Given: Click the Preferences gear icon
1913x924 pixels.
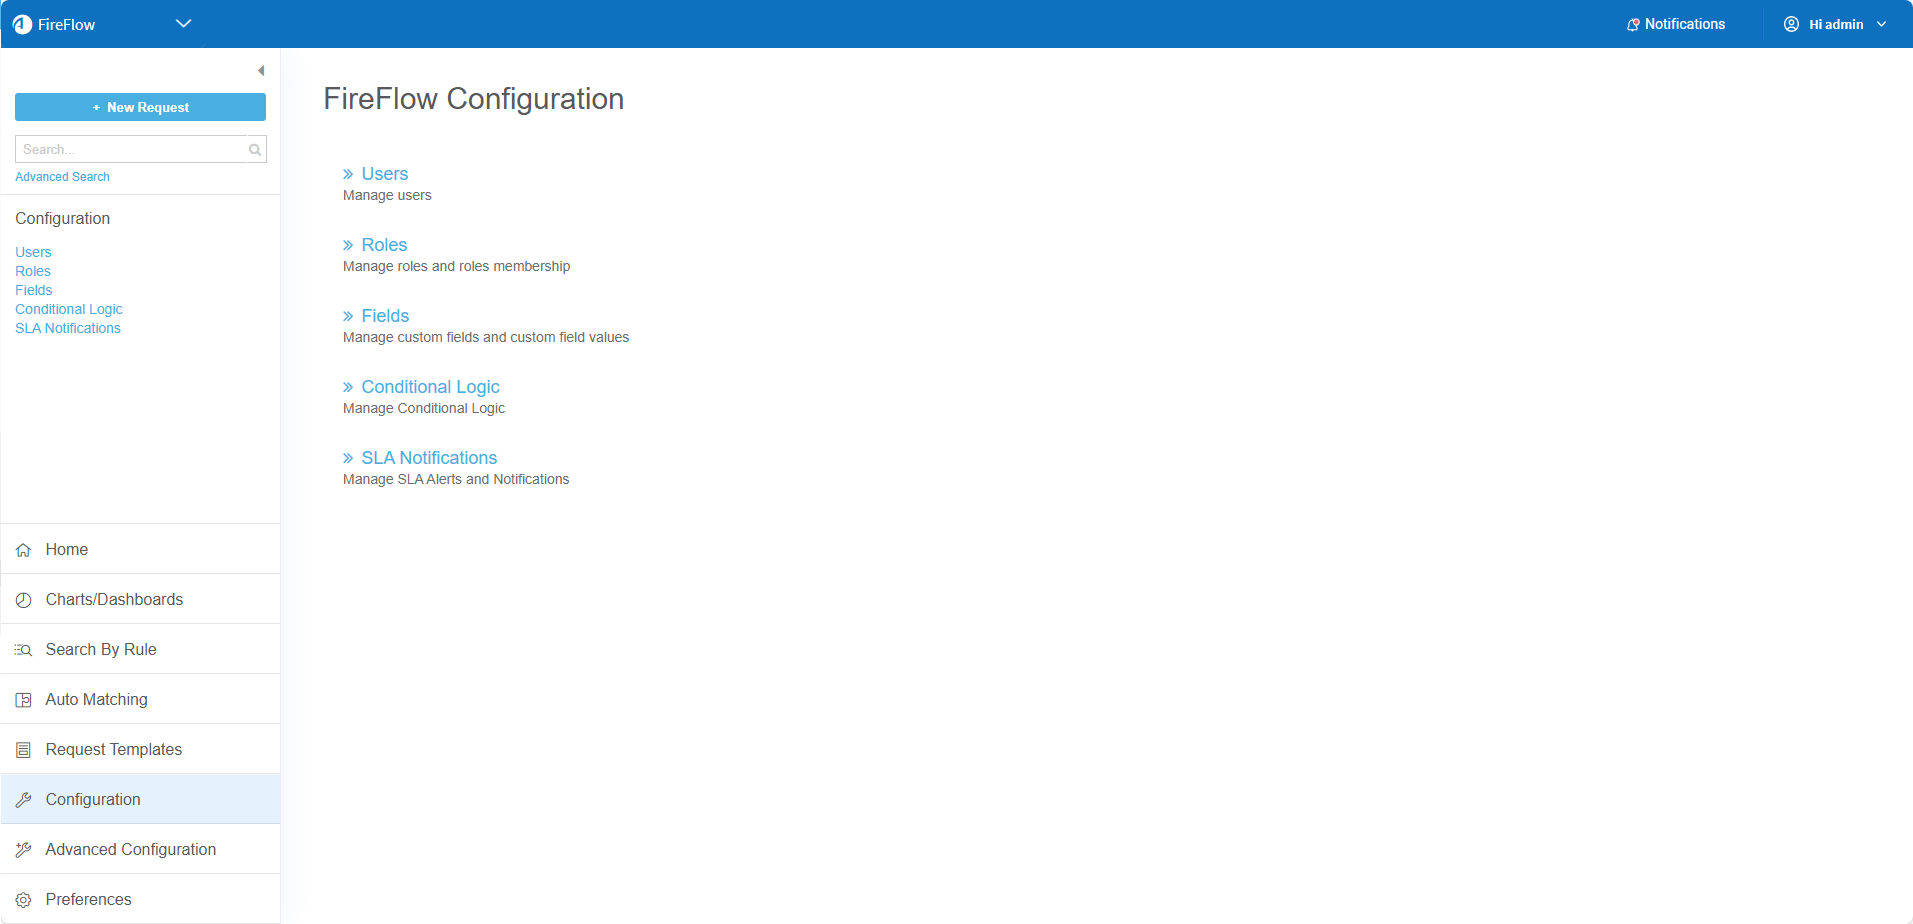Looking at the screenshot, I should point(24,900).
